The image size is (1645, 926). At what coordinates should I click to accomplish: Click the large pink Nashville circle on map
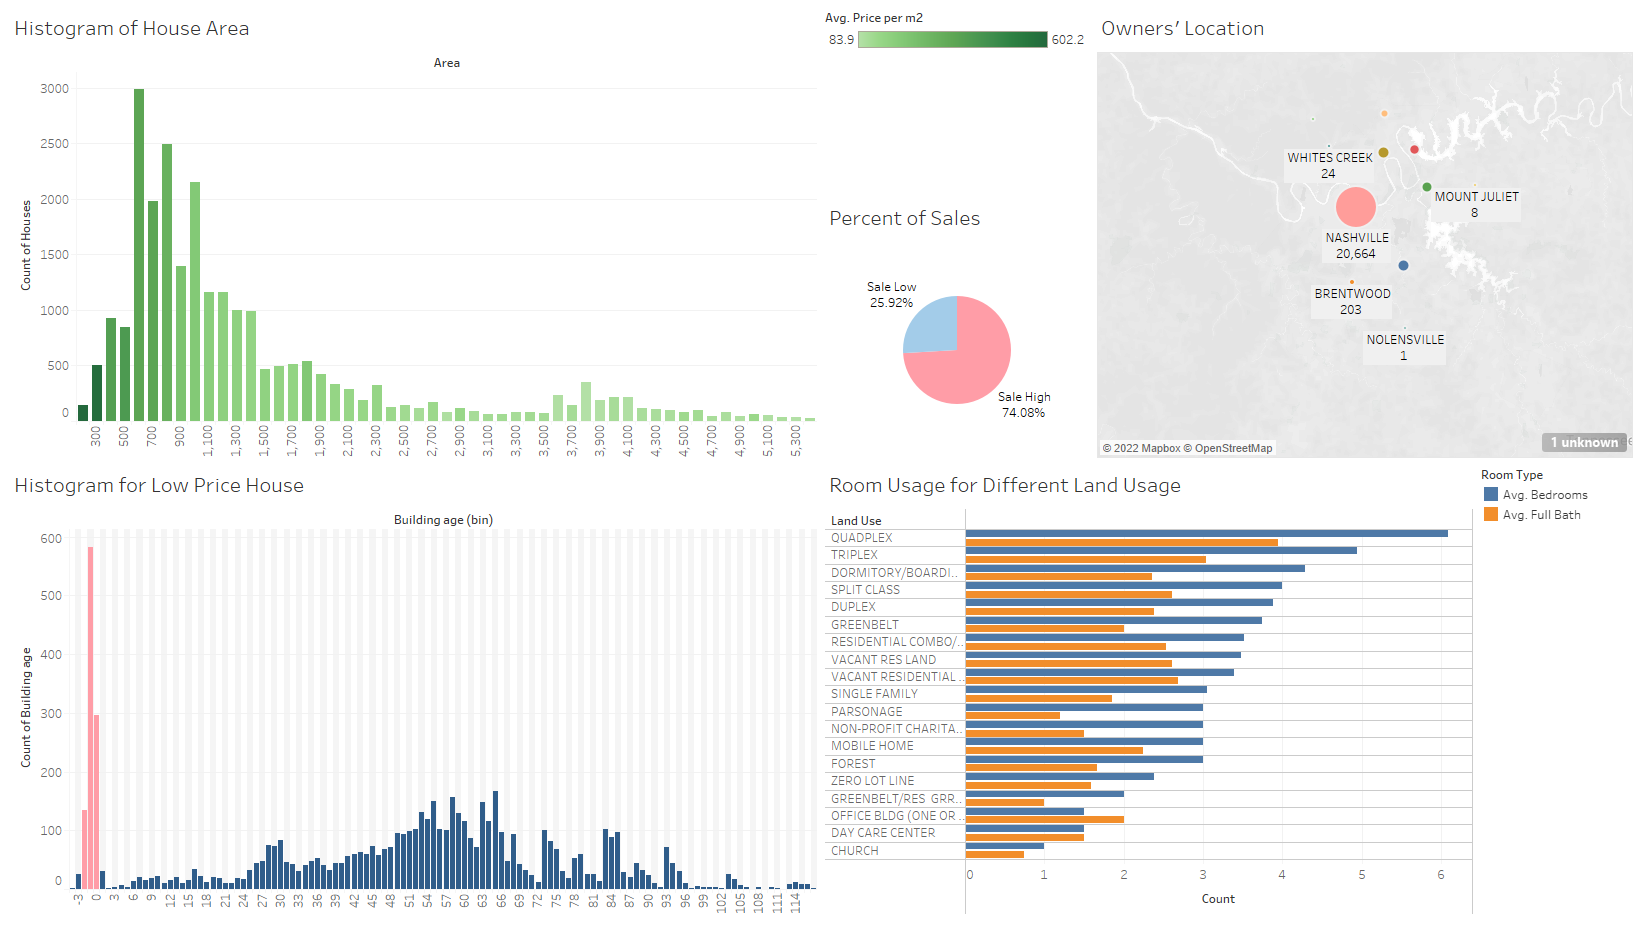tap(1355, 207)
